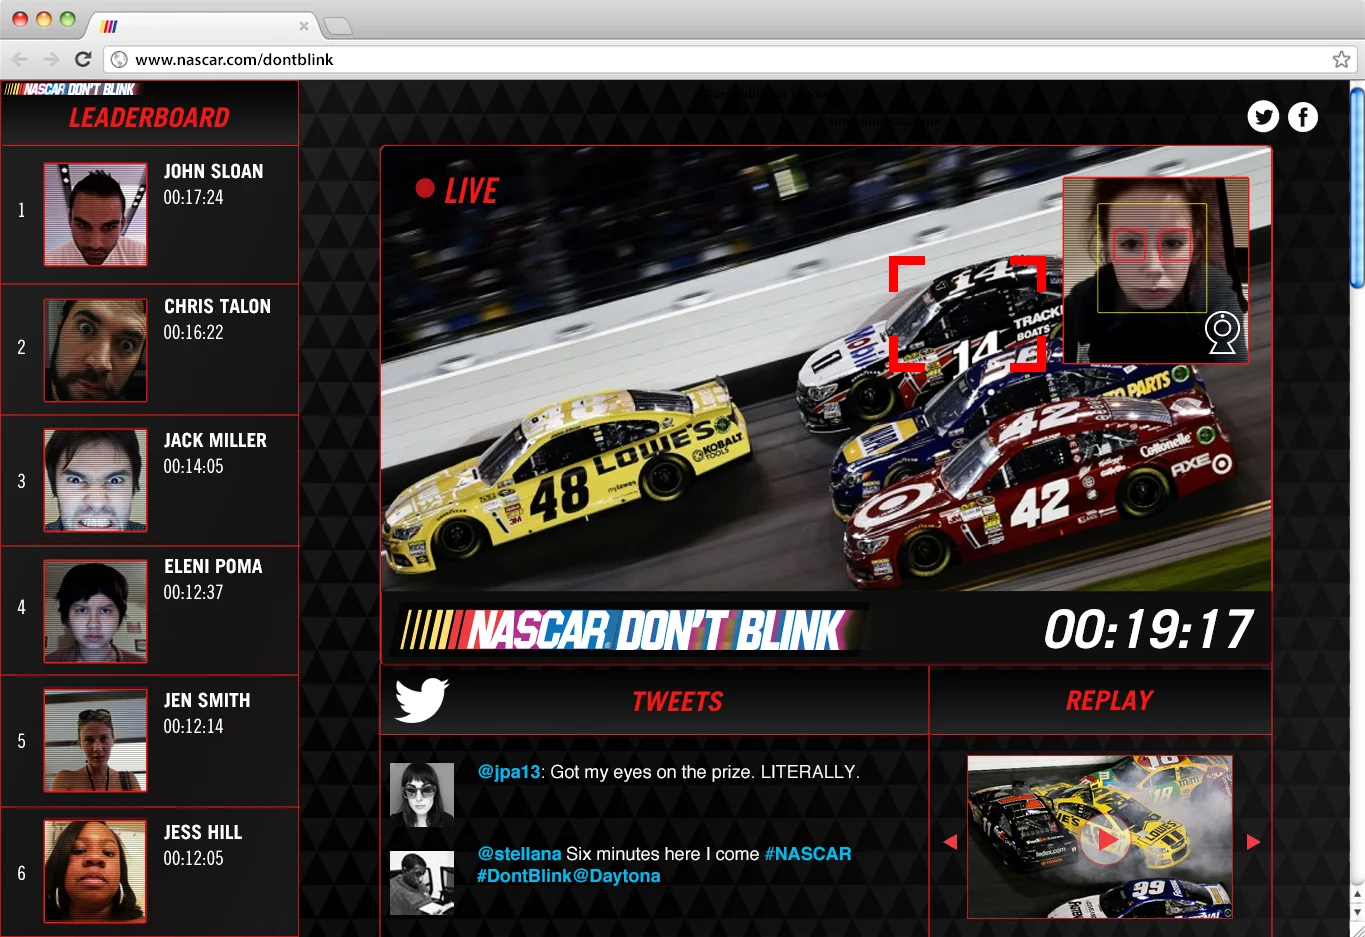Viewport: 1365px width, 937px height.
Task: Click the name JOHN SLOAN
Action: (x=213, y=171)
